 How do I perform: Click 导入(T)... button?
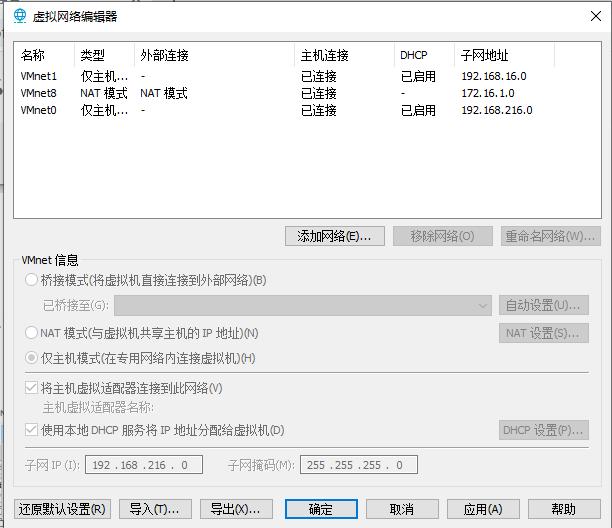155,509
